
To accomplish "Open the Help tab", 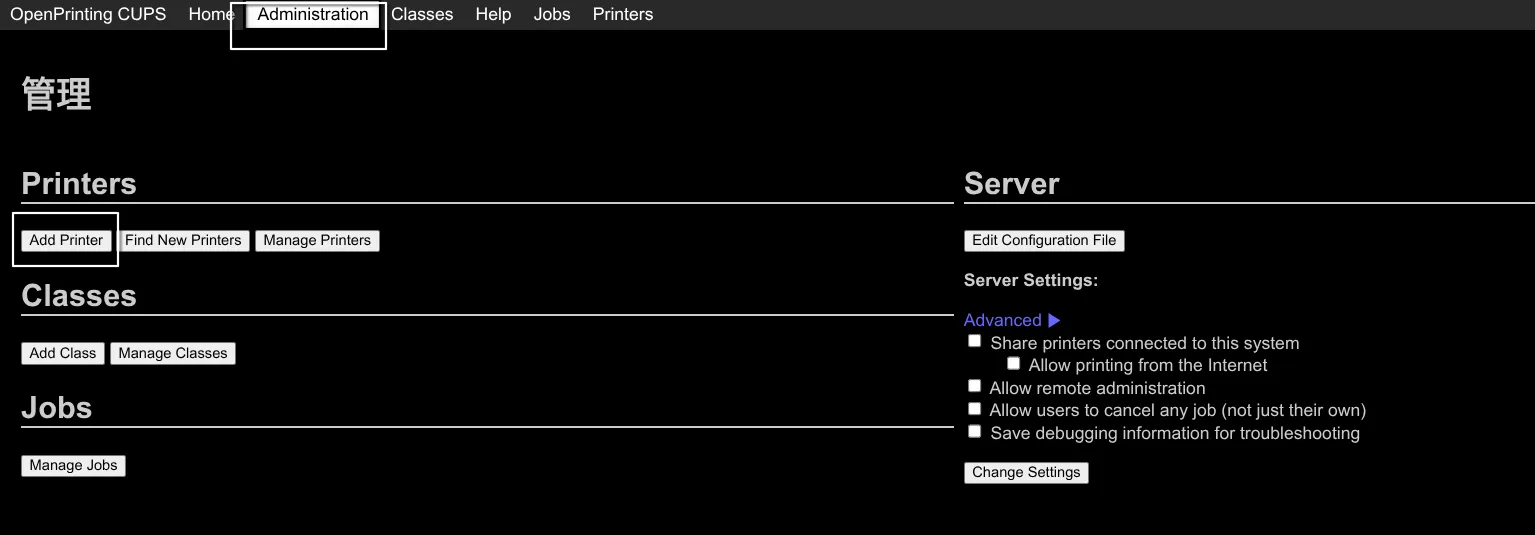I will click(x=493, y=14).
